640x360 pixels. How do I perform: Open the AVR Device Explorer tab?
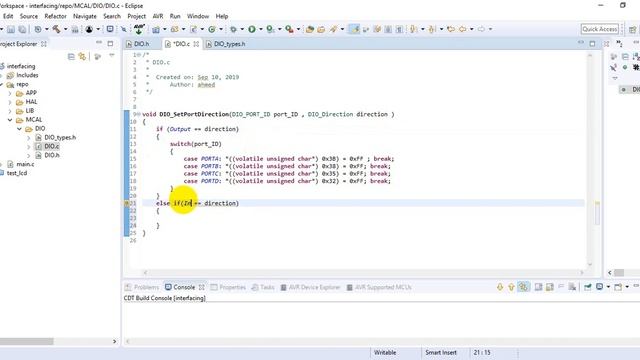310,287
